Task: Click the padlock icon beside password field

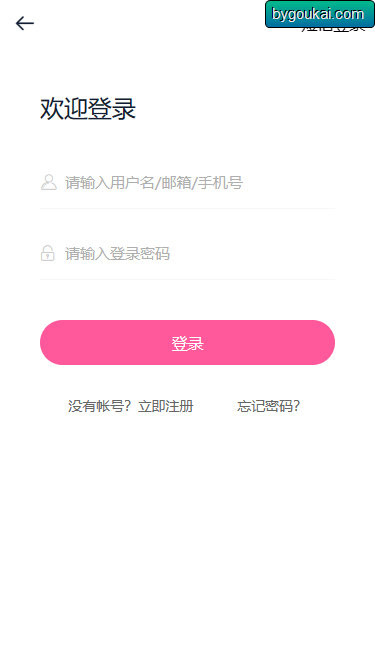Action: (48, 253)
